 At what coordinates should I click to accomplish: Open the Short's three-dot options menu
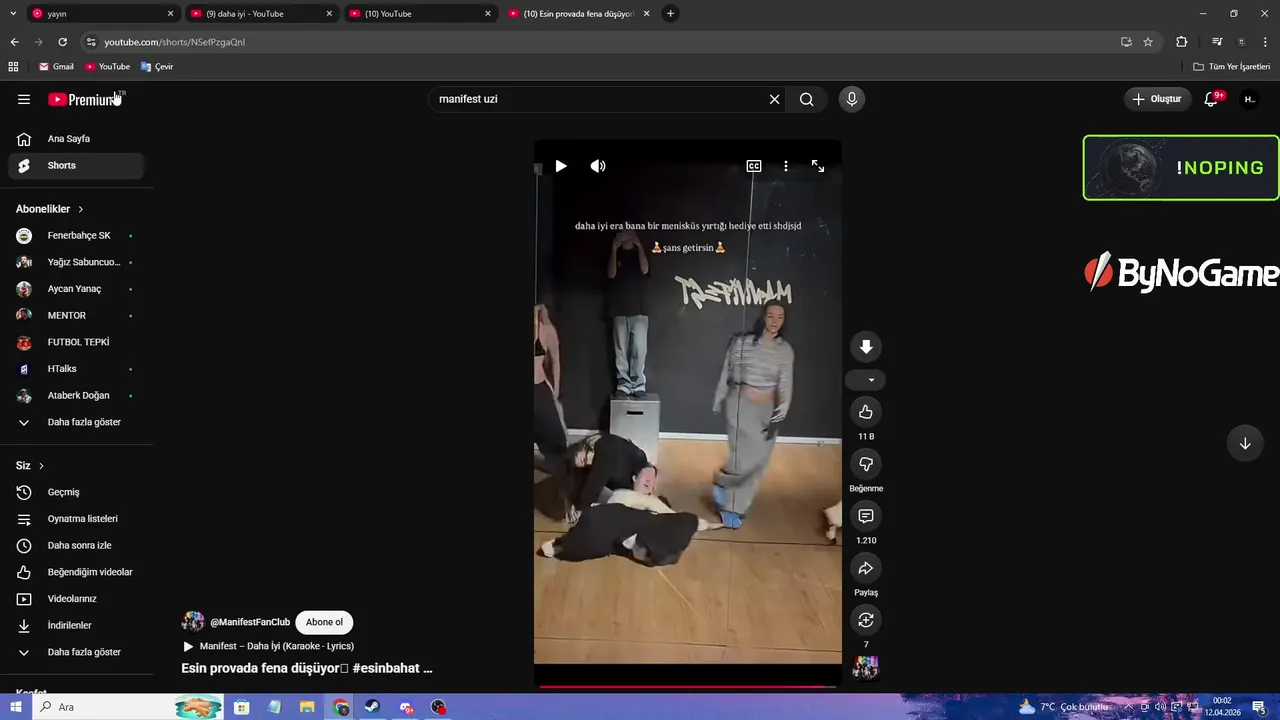(786, 166)
